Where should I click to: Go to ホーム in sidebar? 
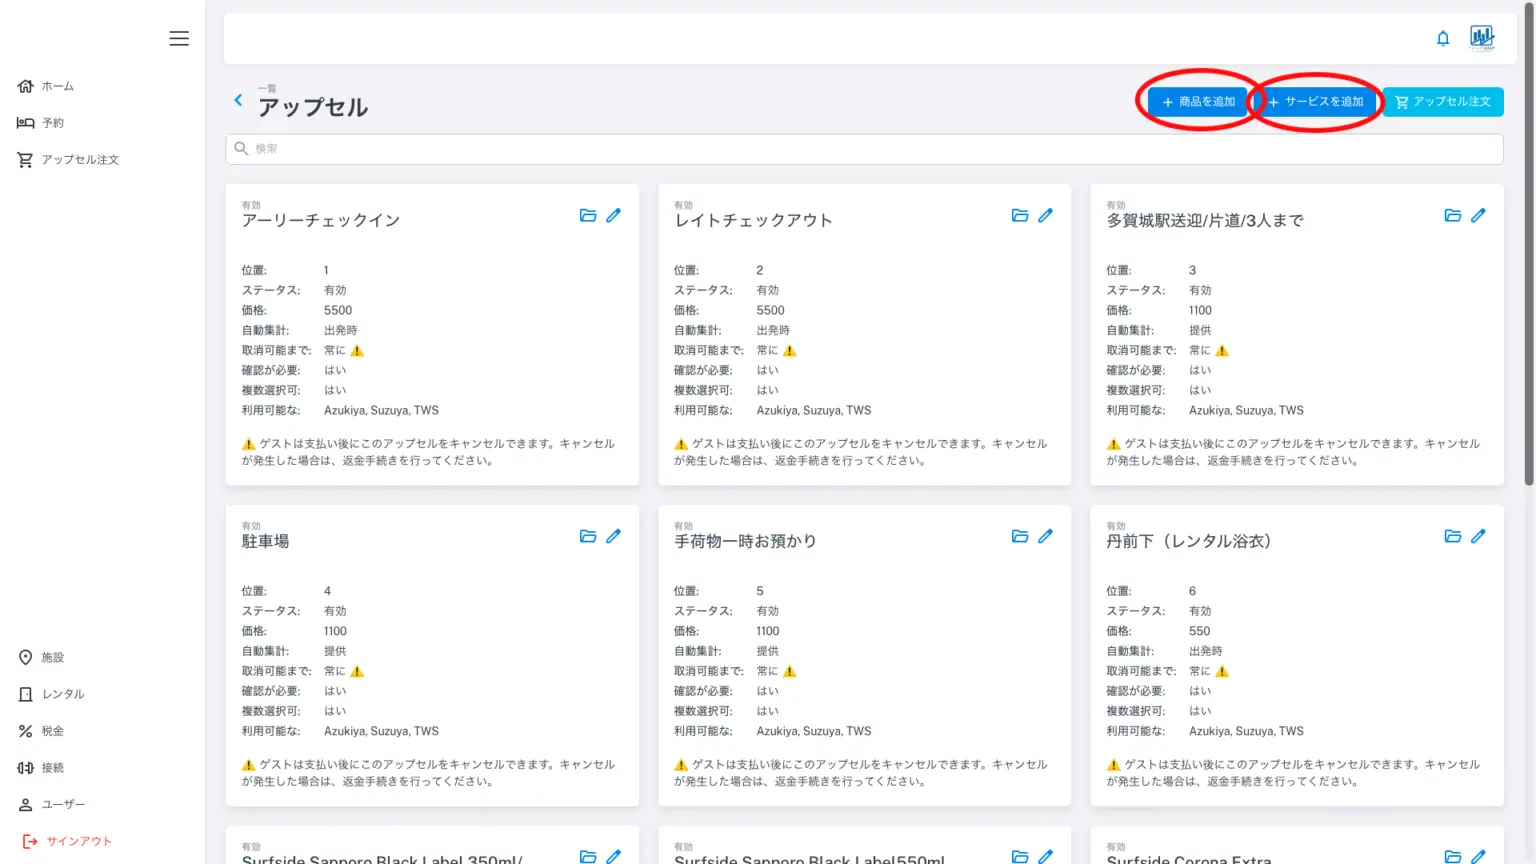point(57,86)
